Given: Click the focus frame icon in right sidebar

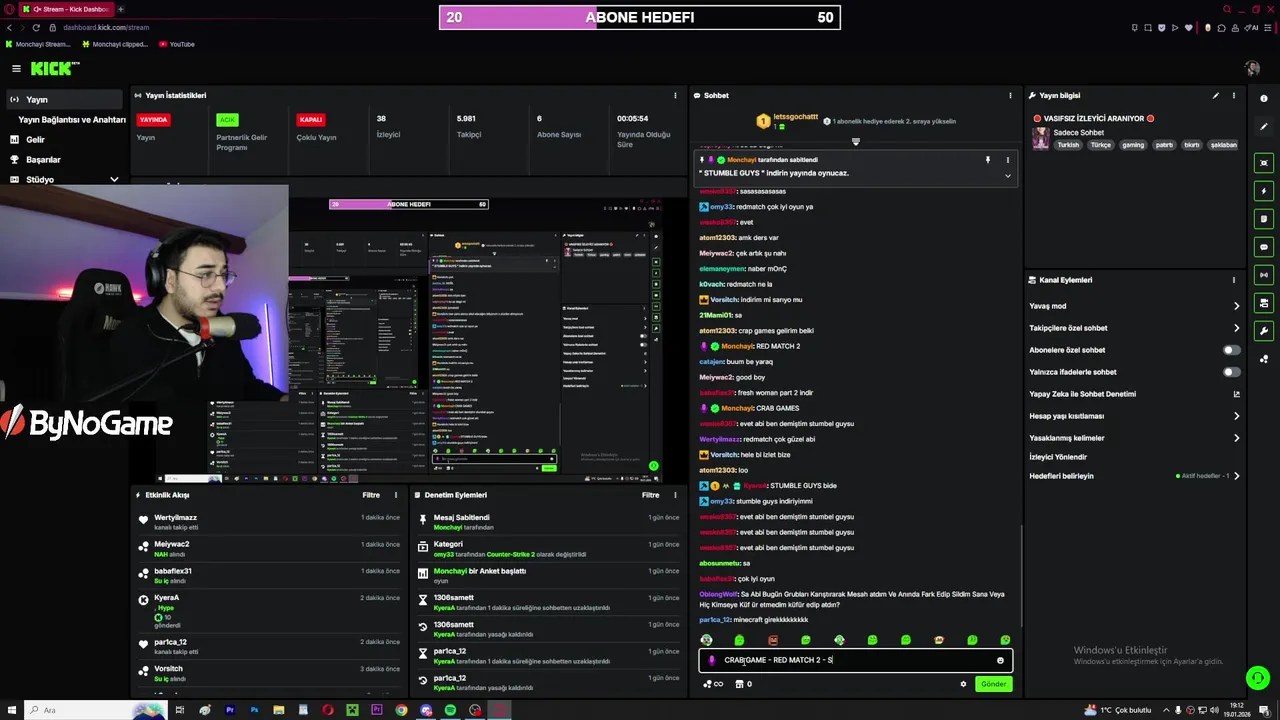Looking at the screenshot, I should point(1264,163).
